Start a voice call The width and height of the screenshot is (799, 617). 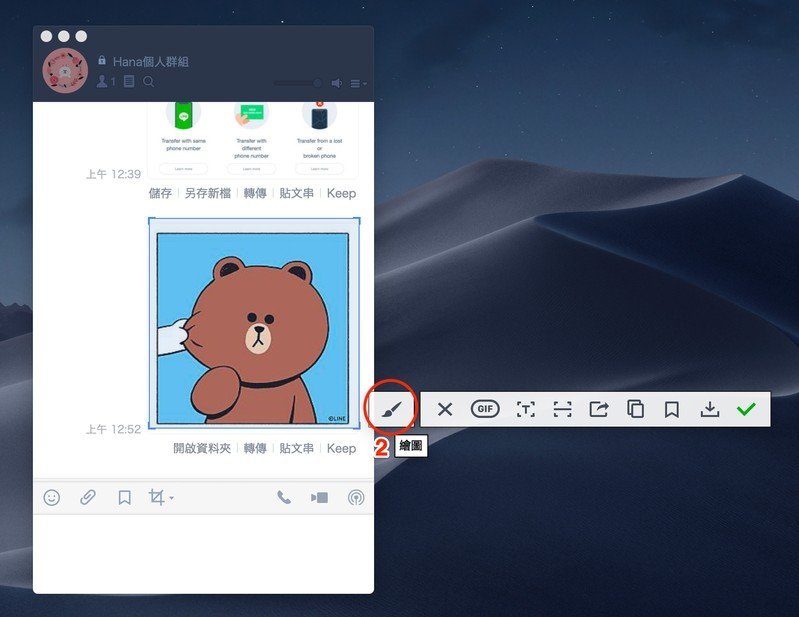point(284,497)
